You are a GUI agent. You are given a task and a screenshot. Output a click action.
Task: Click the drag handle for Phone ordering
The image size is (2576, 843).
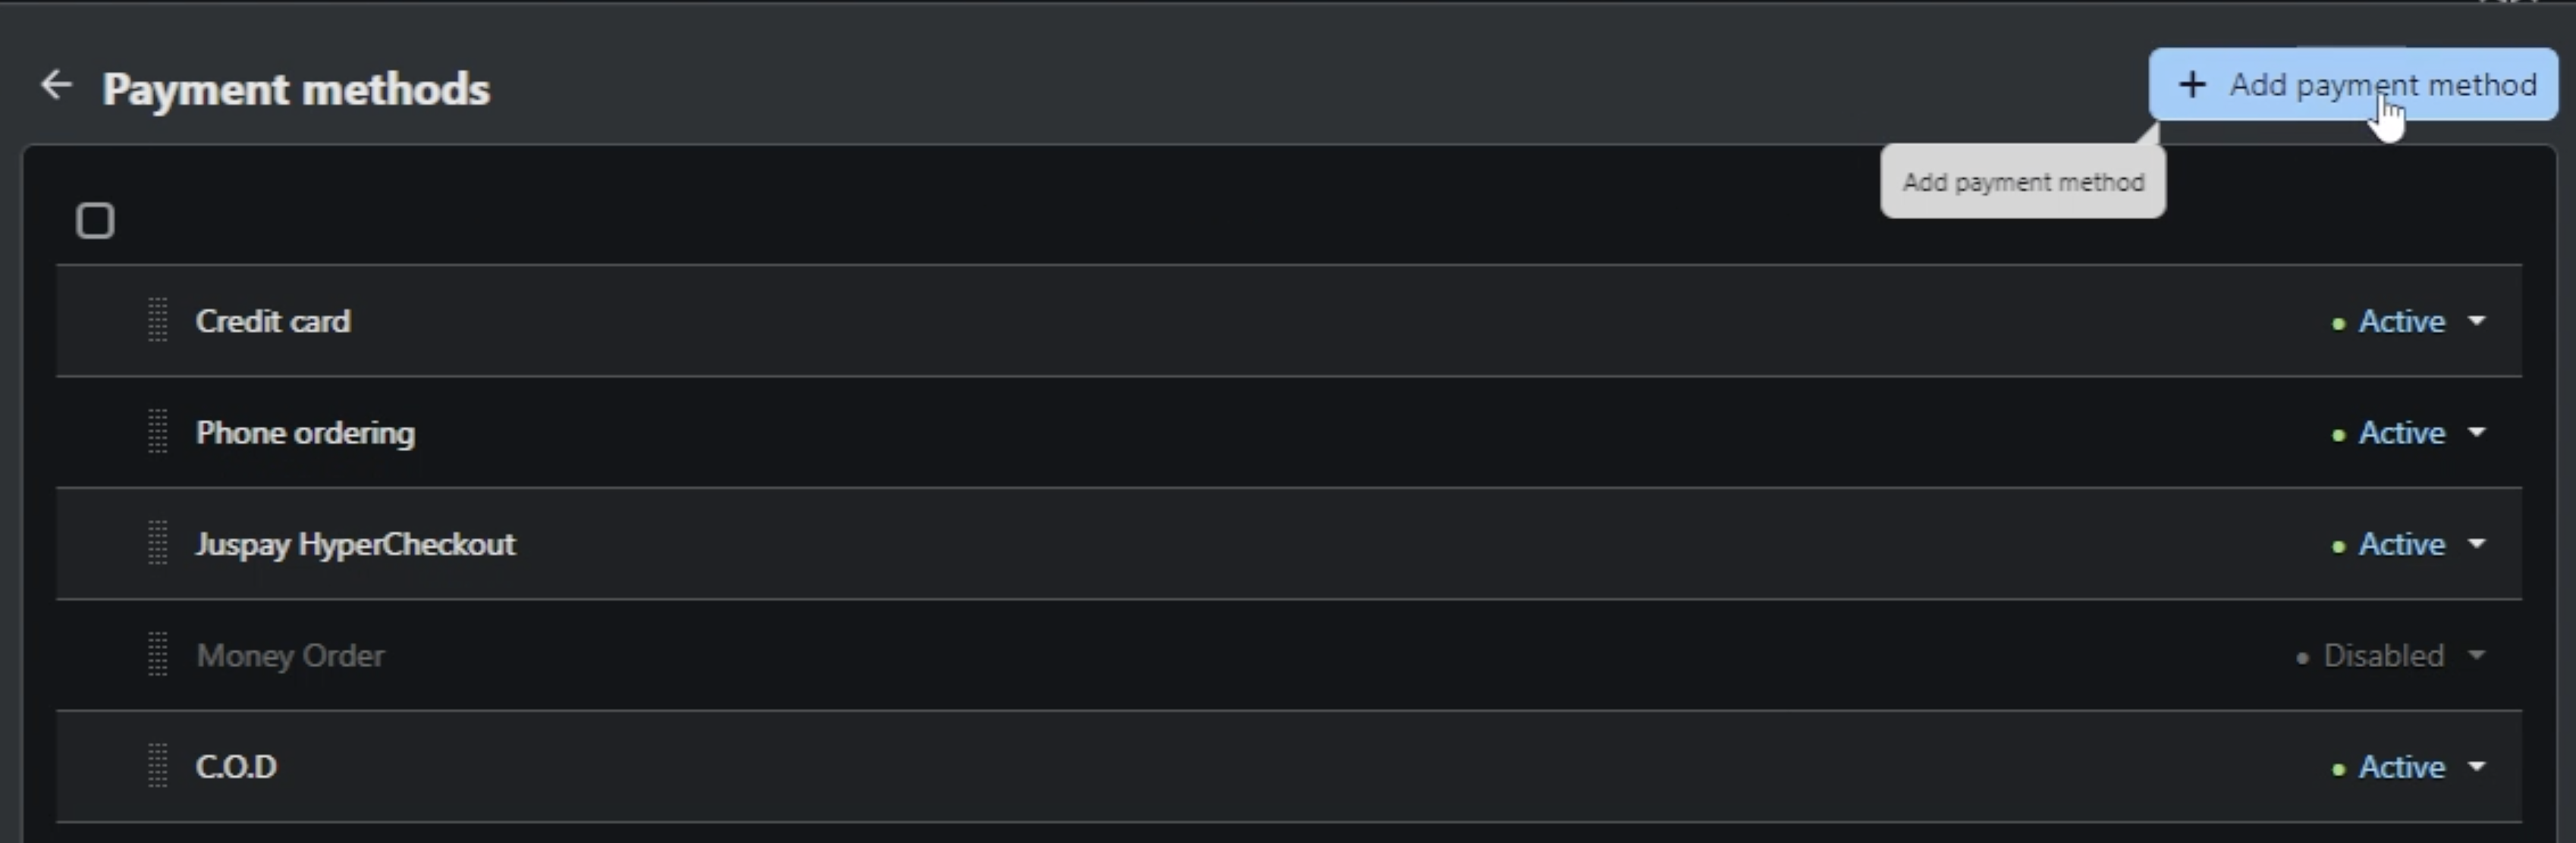point(158,432)
